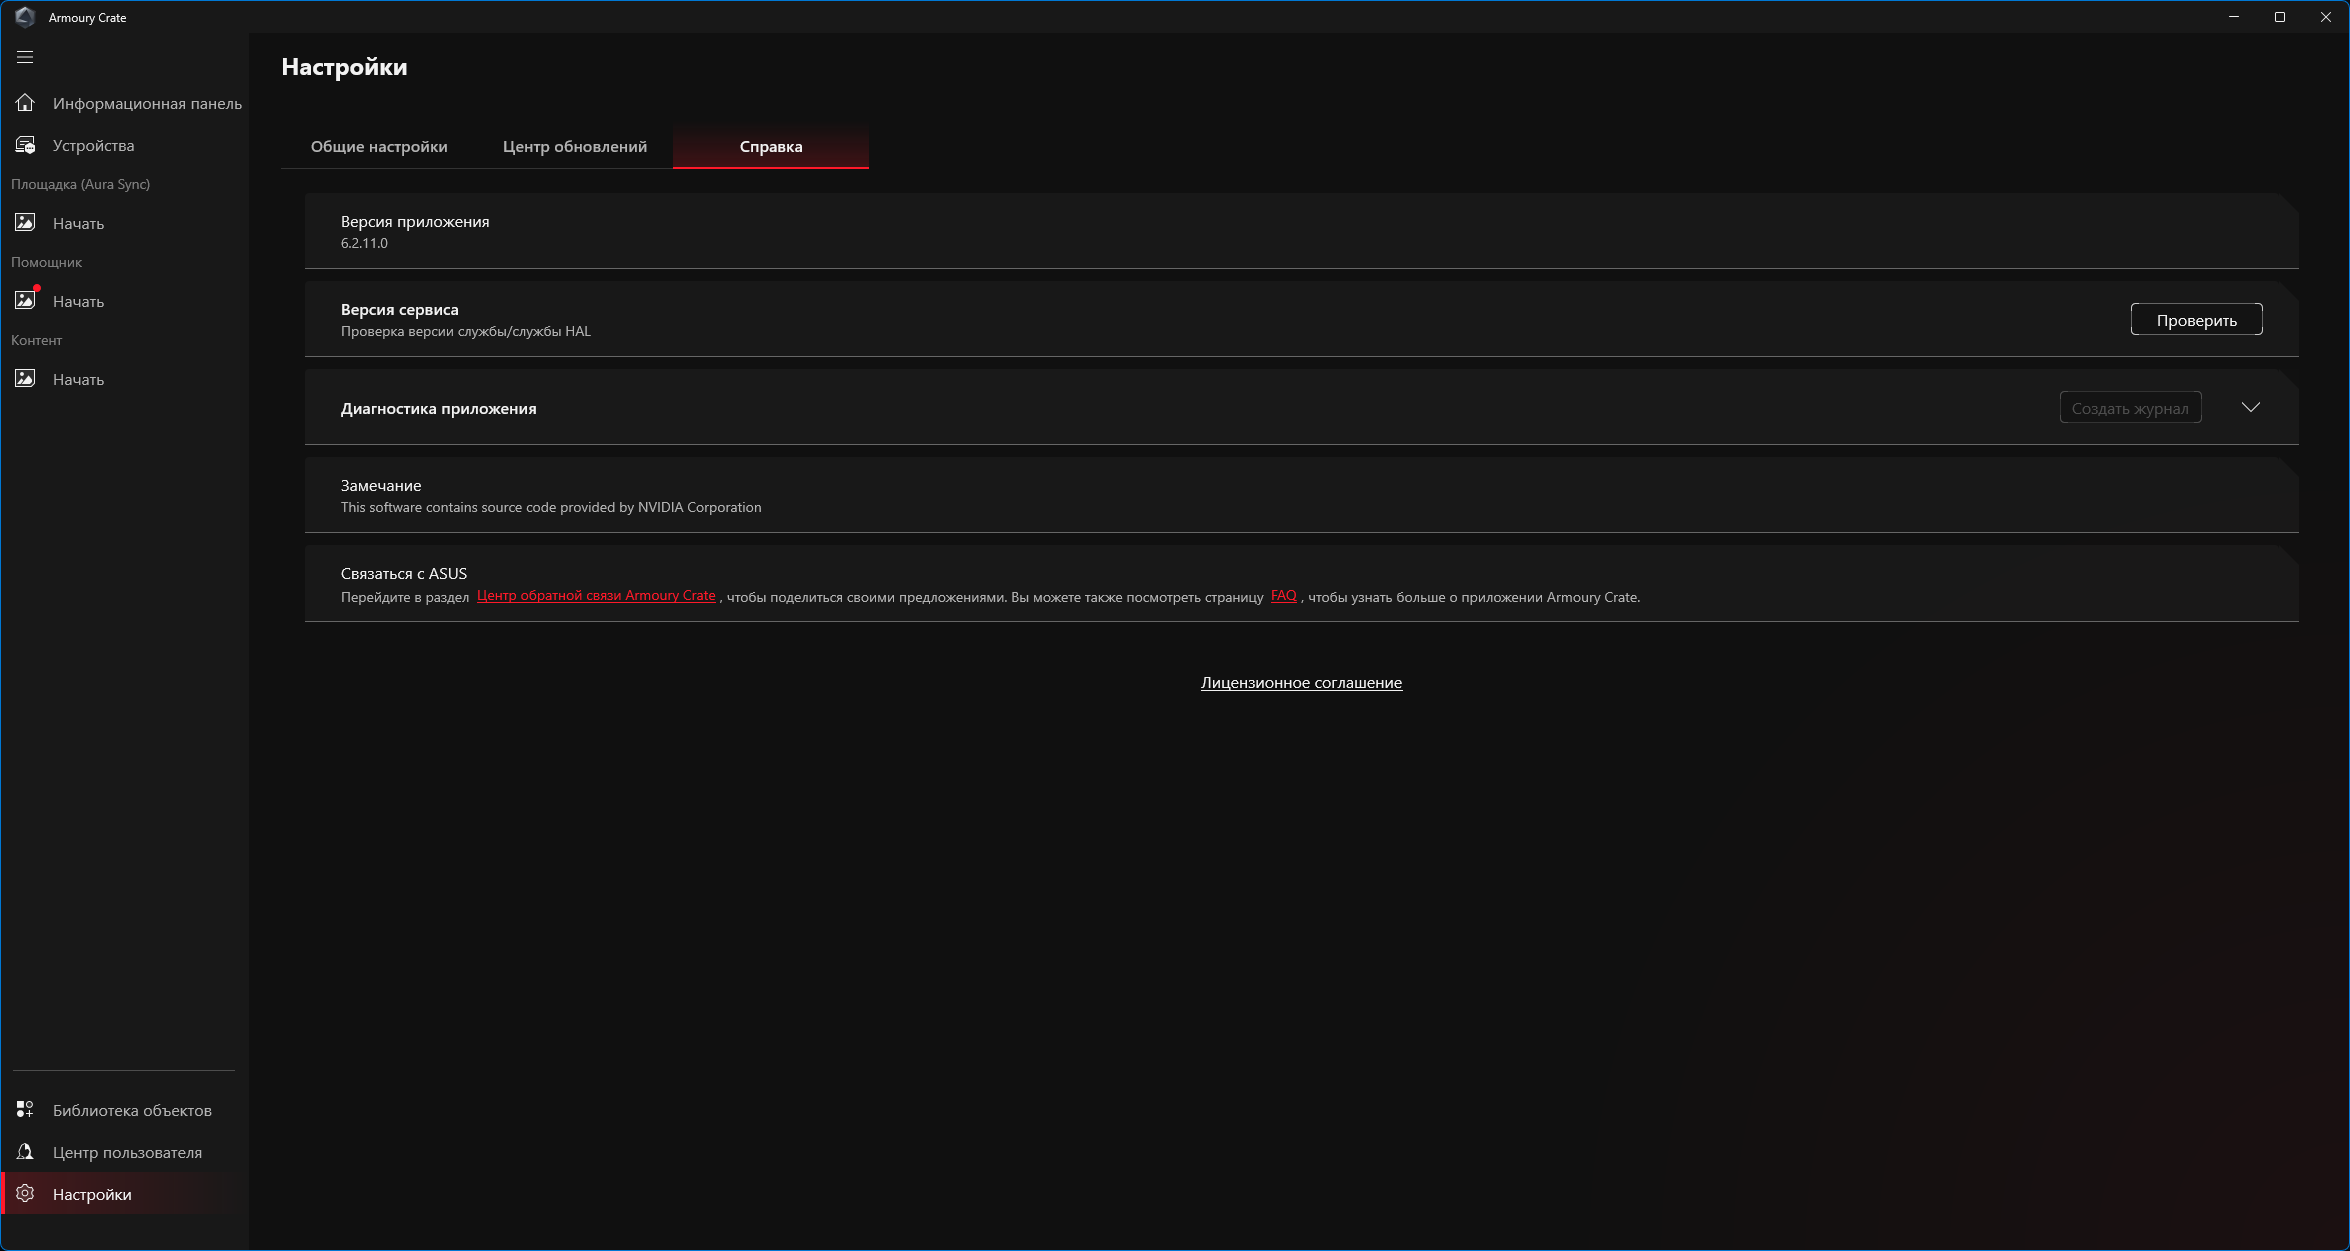Minimize the Armoury Crate window

(2234, 17)
